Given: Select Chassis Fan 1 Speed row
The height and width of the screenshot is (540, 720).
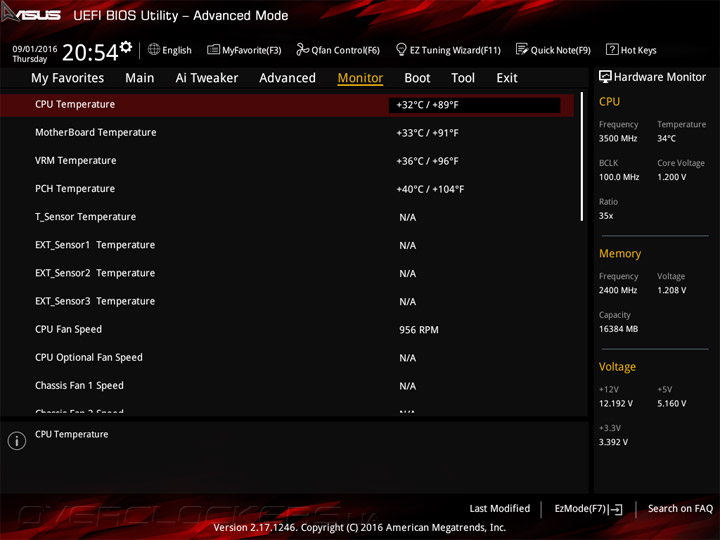Looking at the screenshot, I should pos(287,386).
